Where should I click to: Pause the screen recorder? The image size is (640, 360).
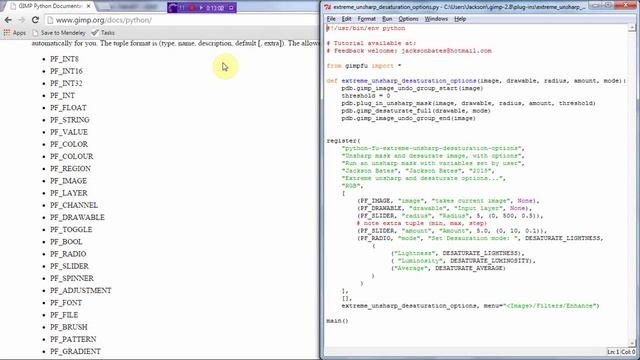(x=182, y=7)
